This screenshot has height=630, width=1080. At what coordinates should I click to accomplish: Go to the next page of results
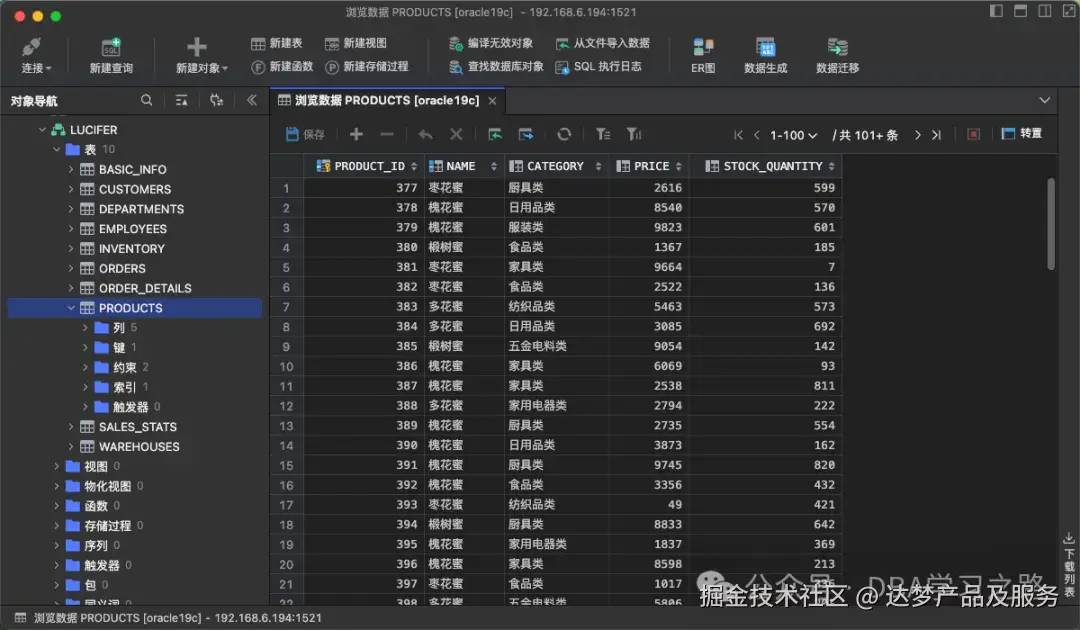(x=917, y=135)
